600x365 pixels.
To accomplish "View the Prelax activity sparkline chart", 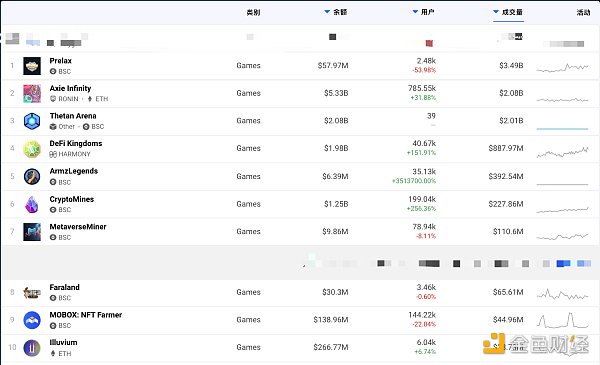I will pyautogui.click(x=562, y=68).
